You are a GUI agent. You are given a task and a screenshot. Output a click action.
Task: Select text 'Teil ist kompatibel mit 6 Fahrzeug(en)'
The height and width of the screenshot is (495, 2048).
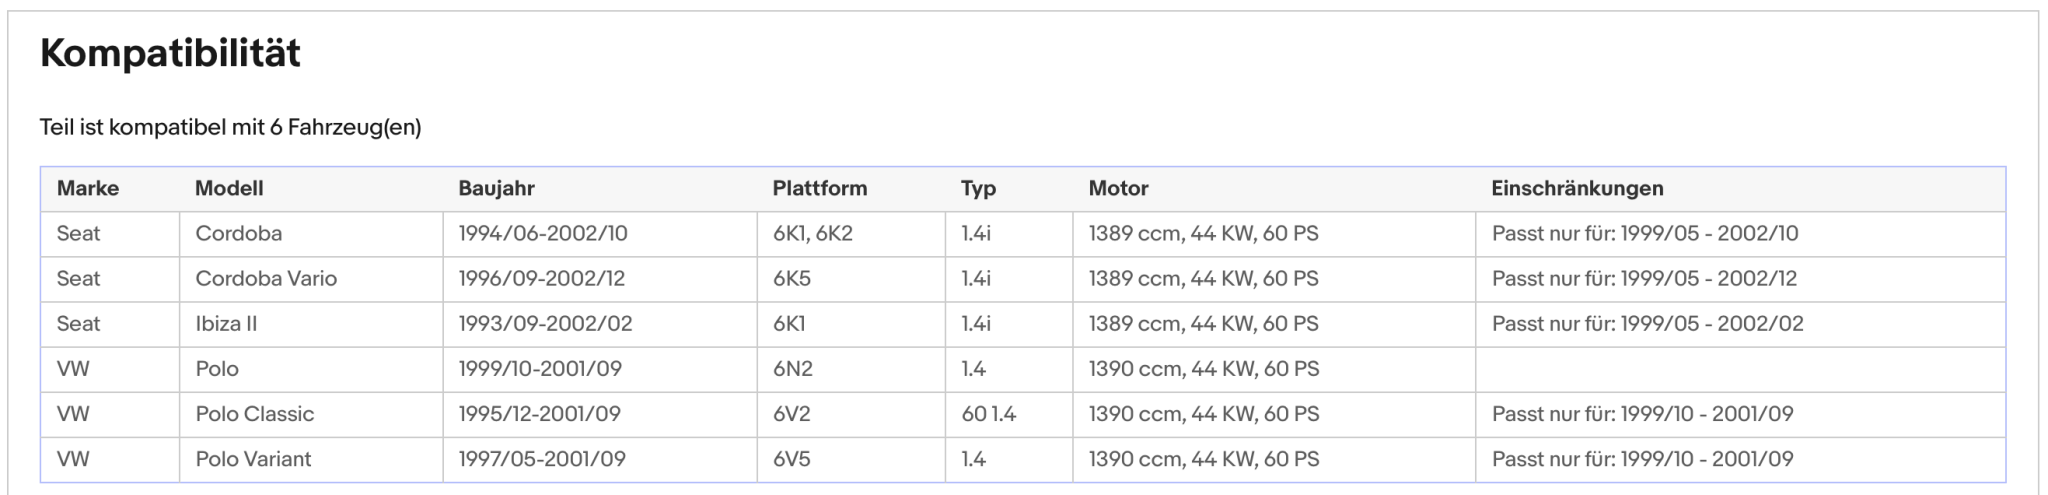(231, 128)
